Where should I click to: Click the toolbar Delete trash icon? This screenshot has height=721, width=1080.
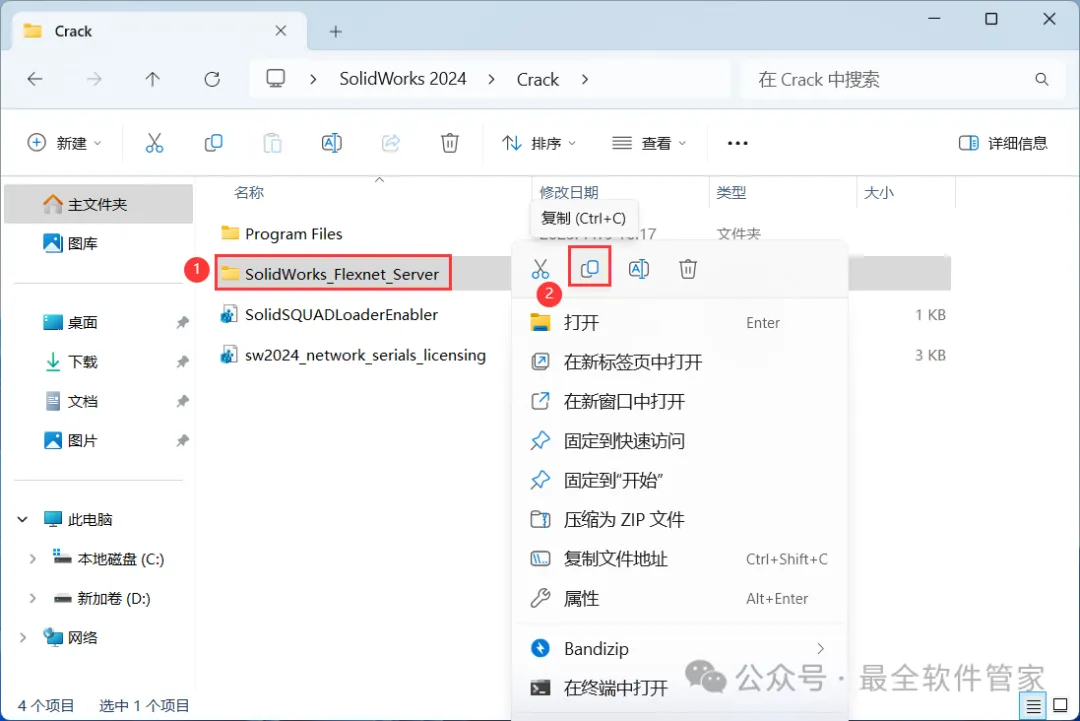click(450, 143)
